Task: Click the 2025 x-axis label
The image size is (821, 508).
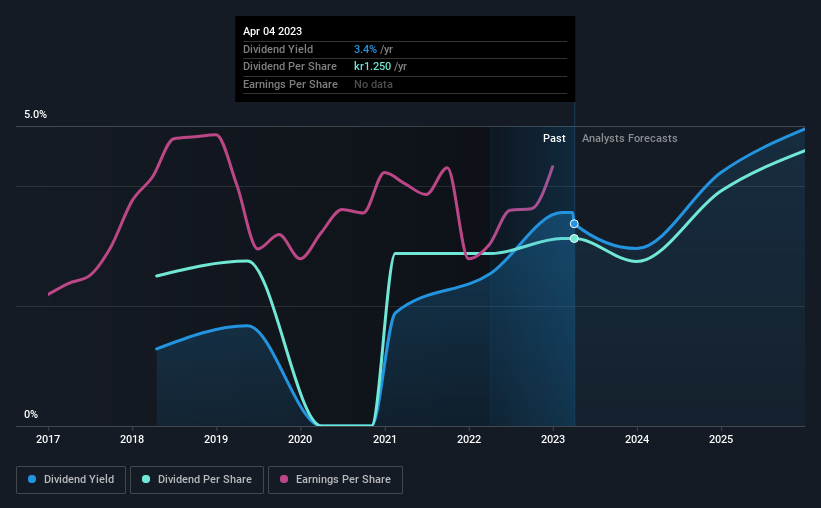Action: click(721, 439)
